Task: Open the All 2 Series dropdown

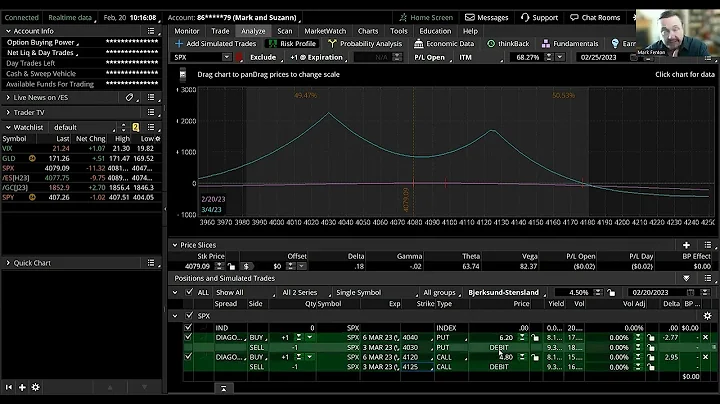Action: coord(305,292)
